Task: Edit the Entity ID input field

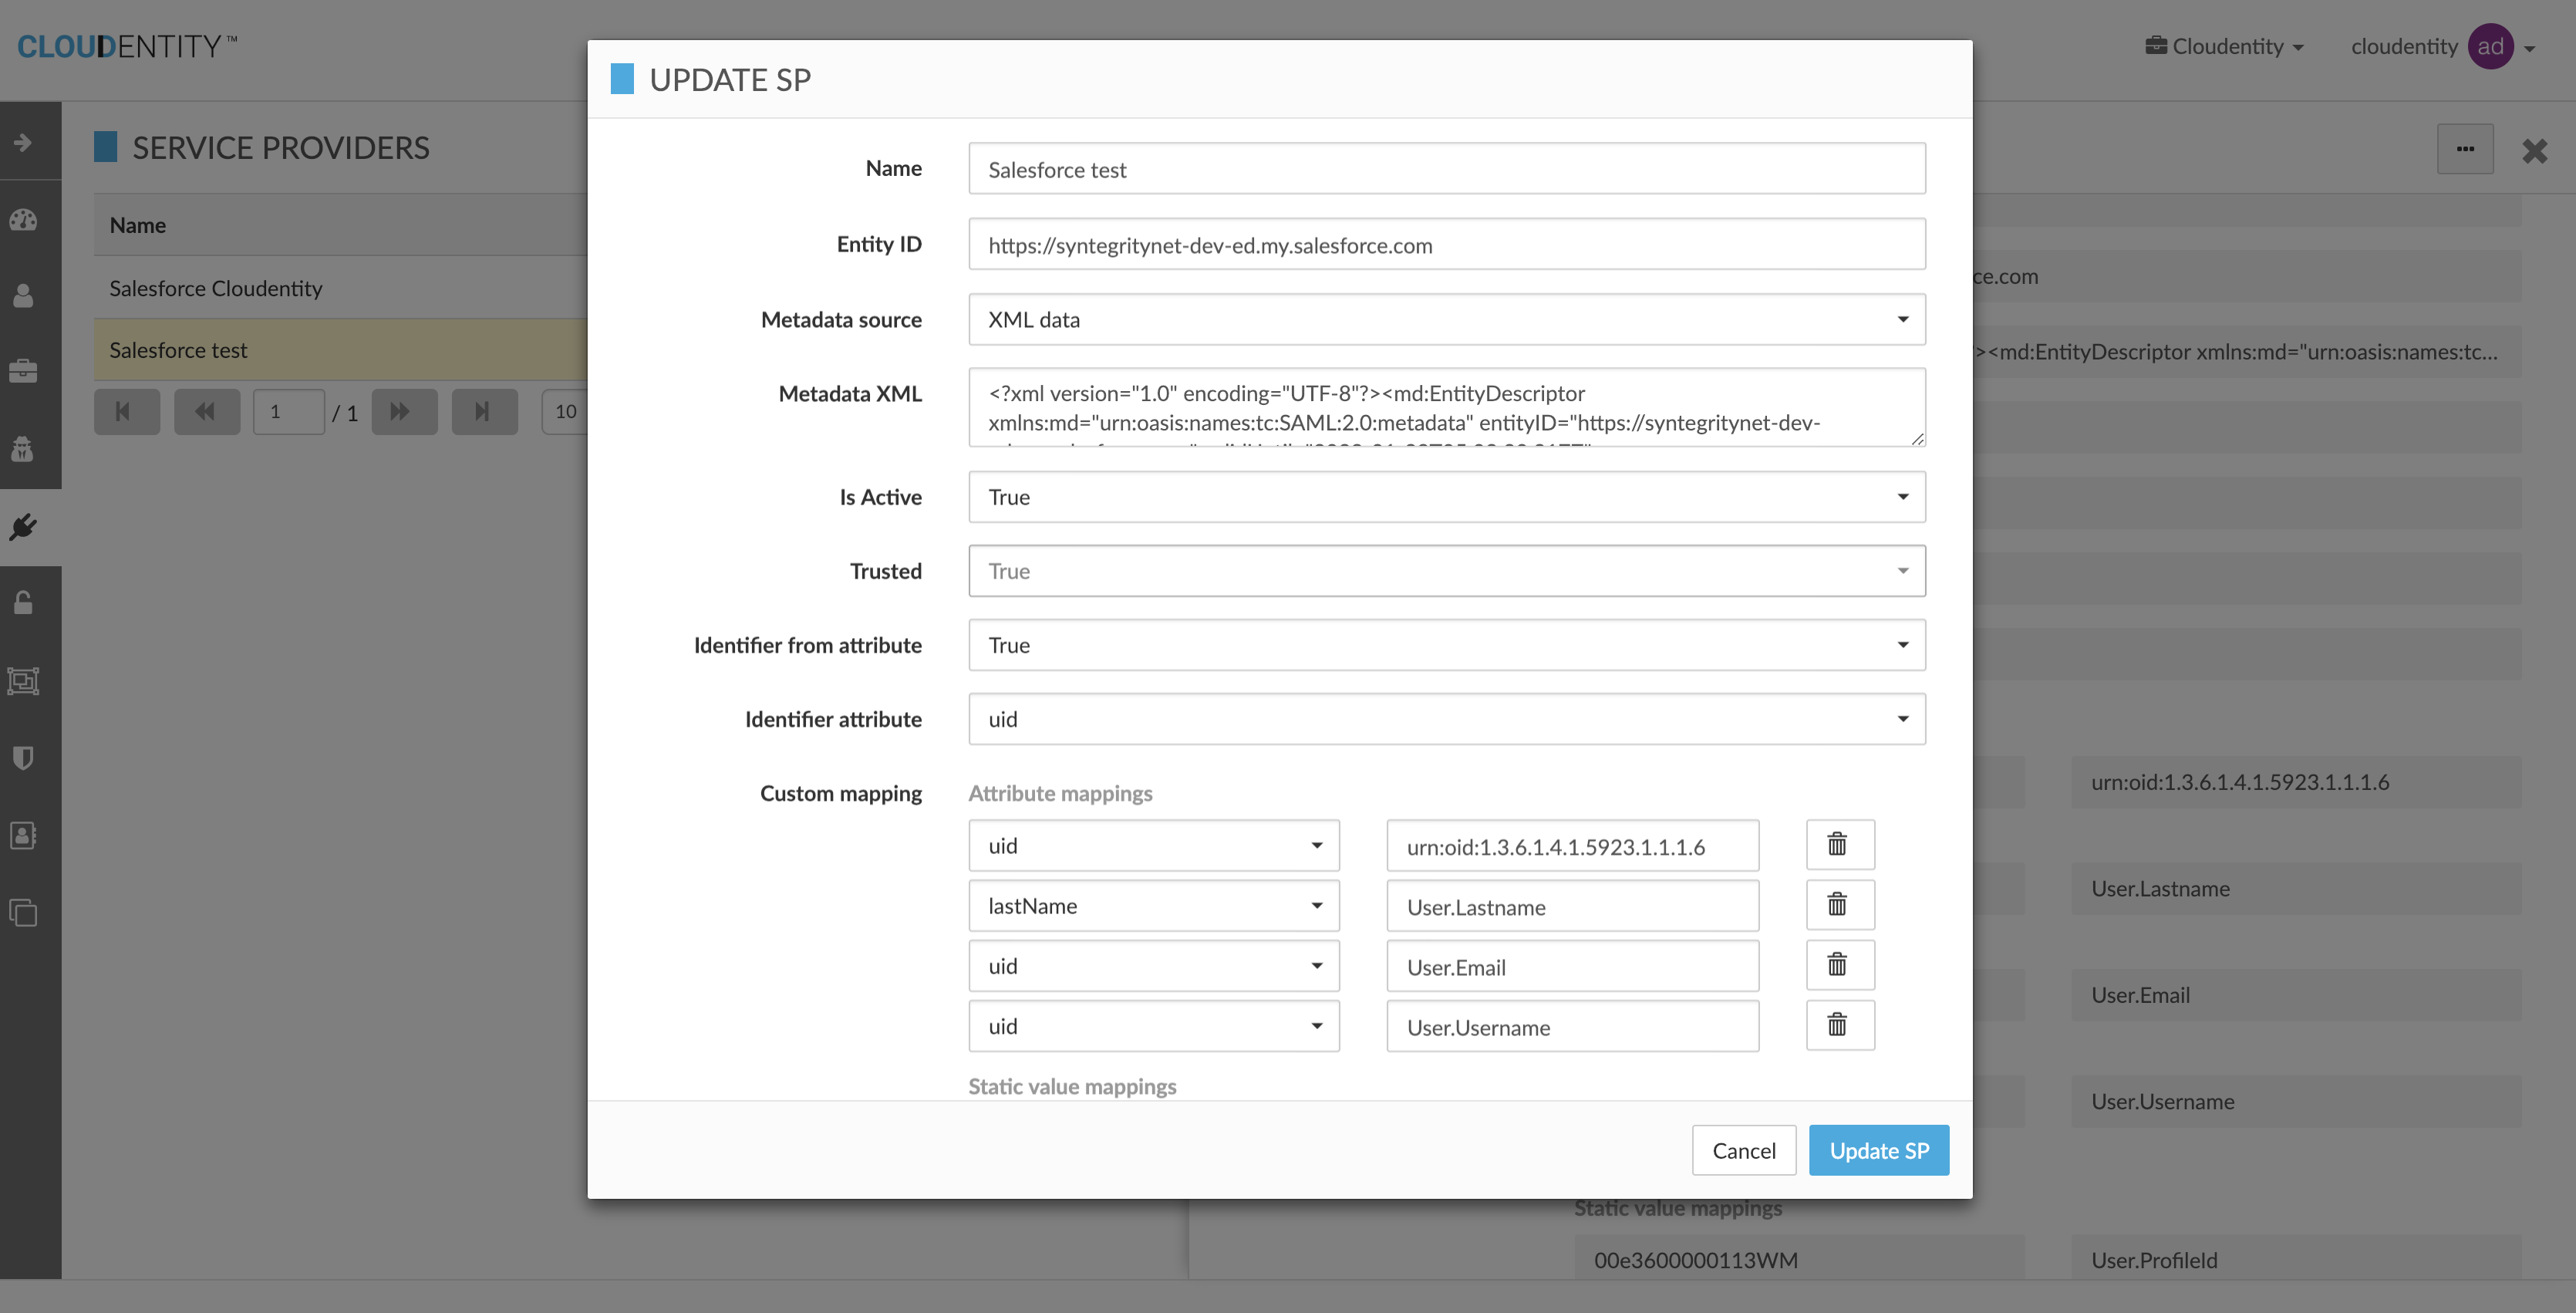Action: (x=1446, y=245)
